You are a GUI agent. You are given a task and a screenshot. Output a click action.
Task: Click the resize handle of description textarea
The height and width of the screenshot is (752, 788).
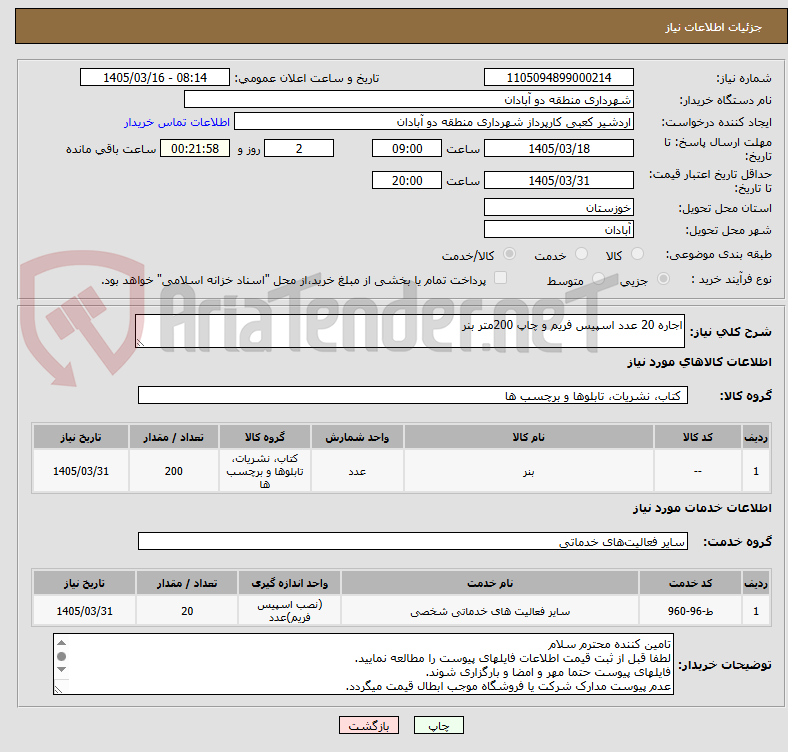pyautogui.click(x=140, y=343)
